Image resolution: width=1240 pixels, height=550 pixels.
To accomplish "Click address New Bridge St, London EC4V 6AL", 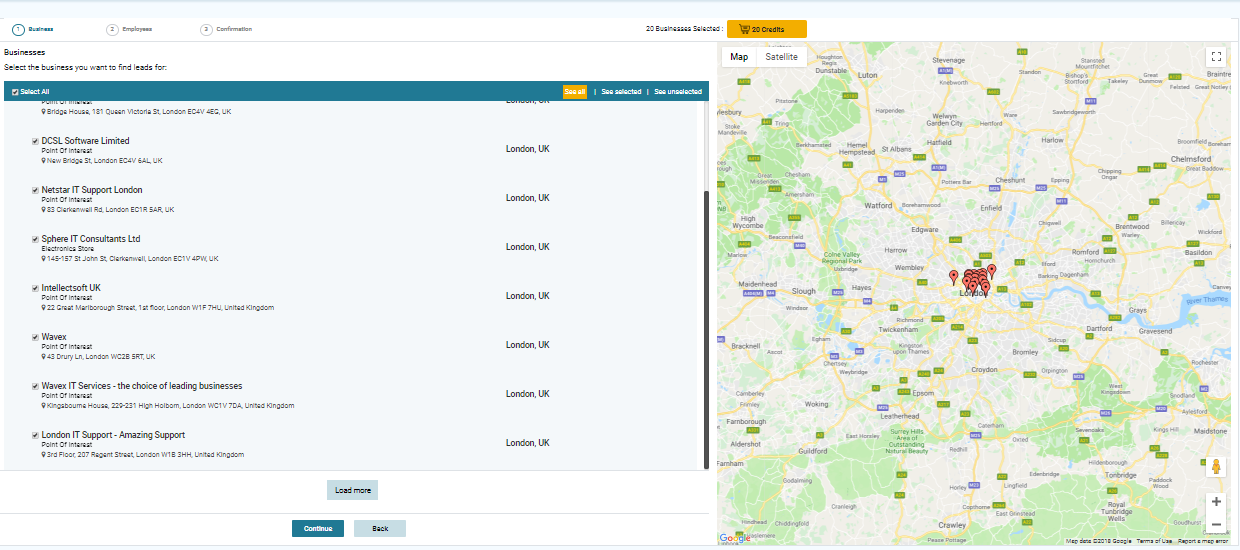I will 105,160.
